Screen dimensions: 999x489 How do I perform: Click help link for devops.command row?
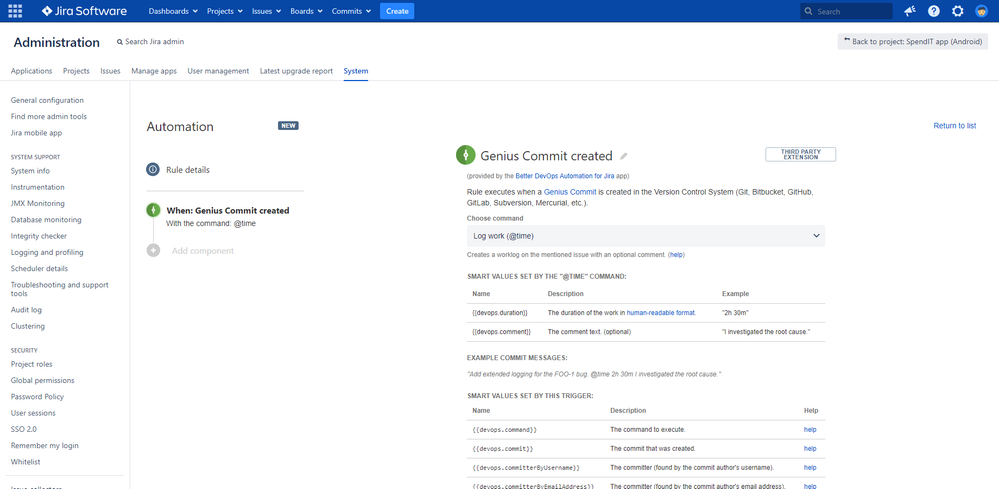810,430
